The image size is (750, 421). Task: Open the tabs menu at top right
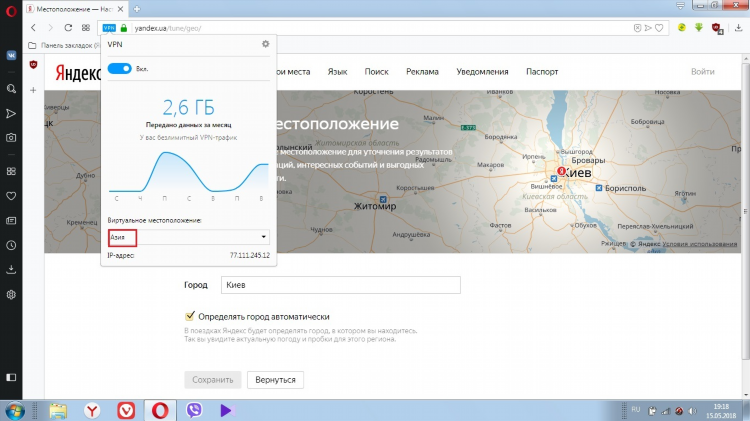tap(680, 6)
